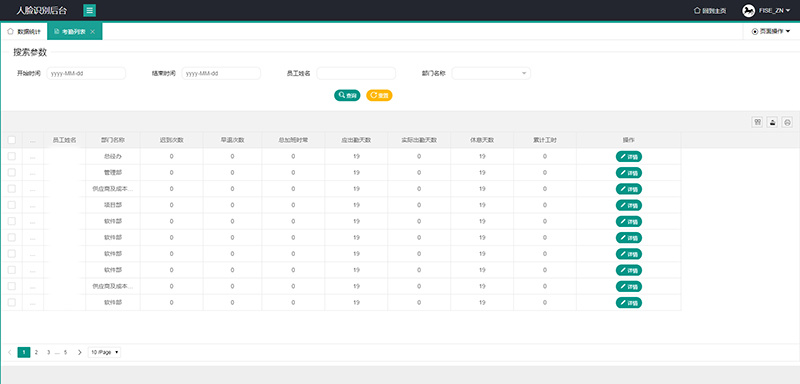Jump to page 3 in pagination
This screenshot has width=800, height=384.
[x=48, y=352]
